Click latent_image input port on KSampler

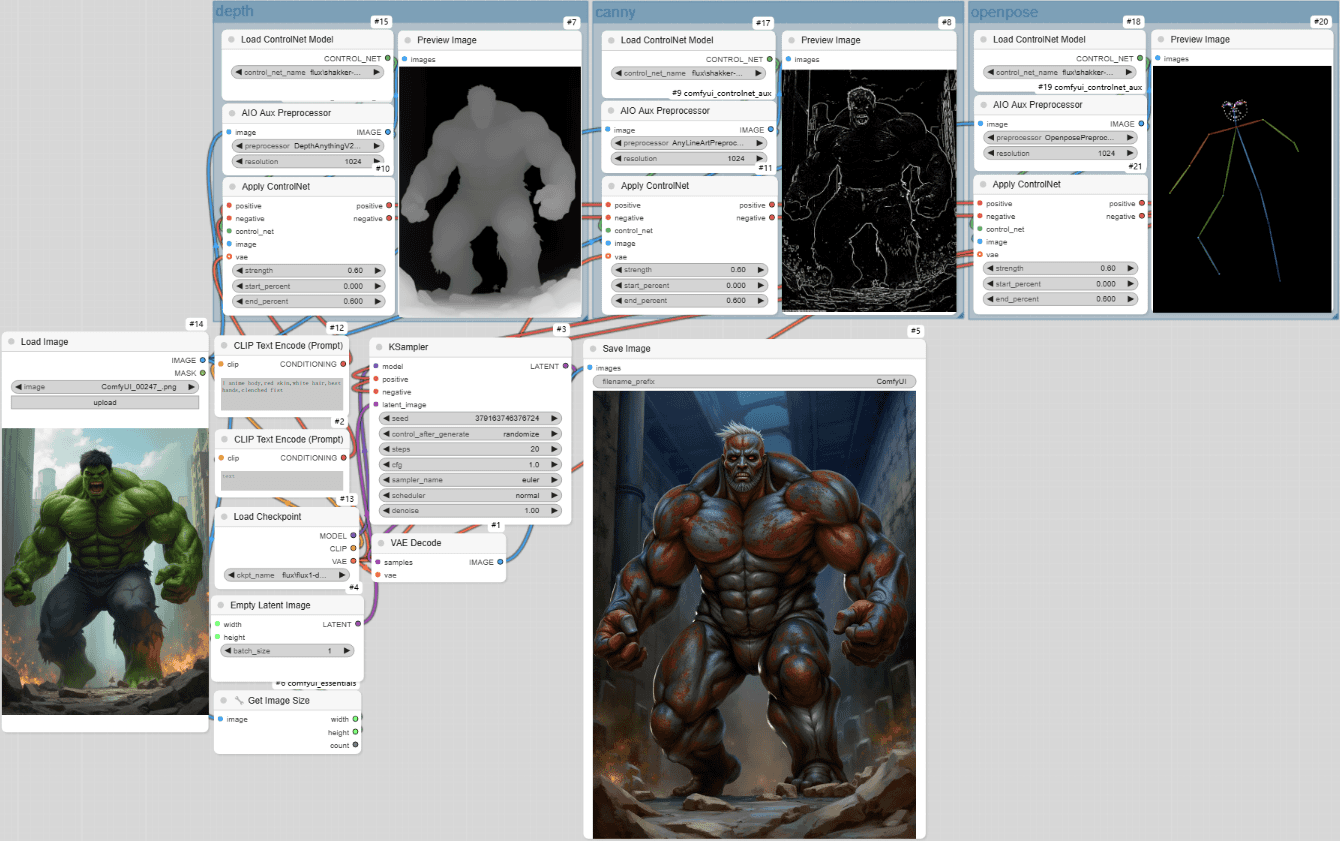pos(376,405)
